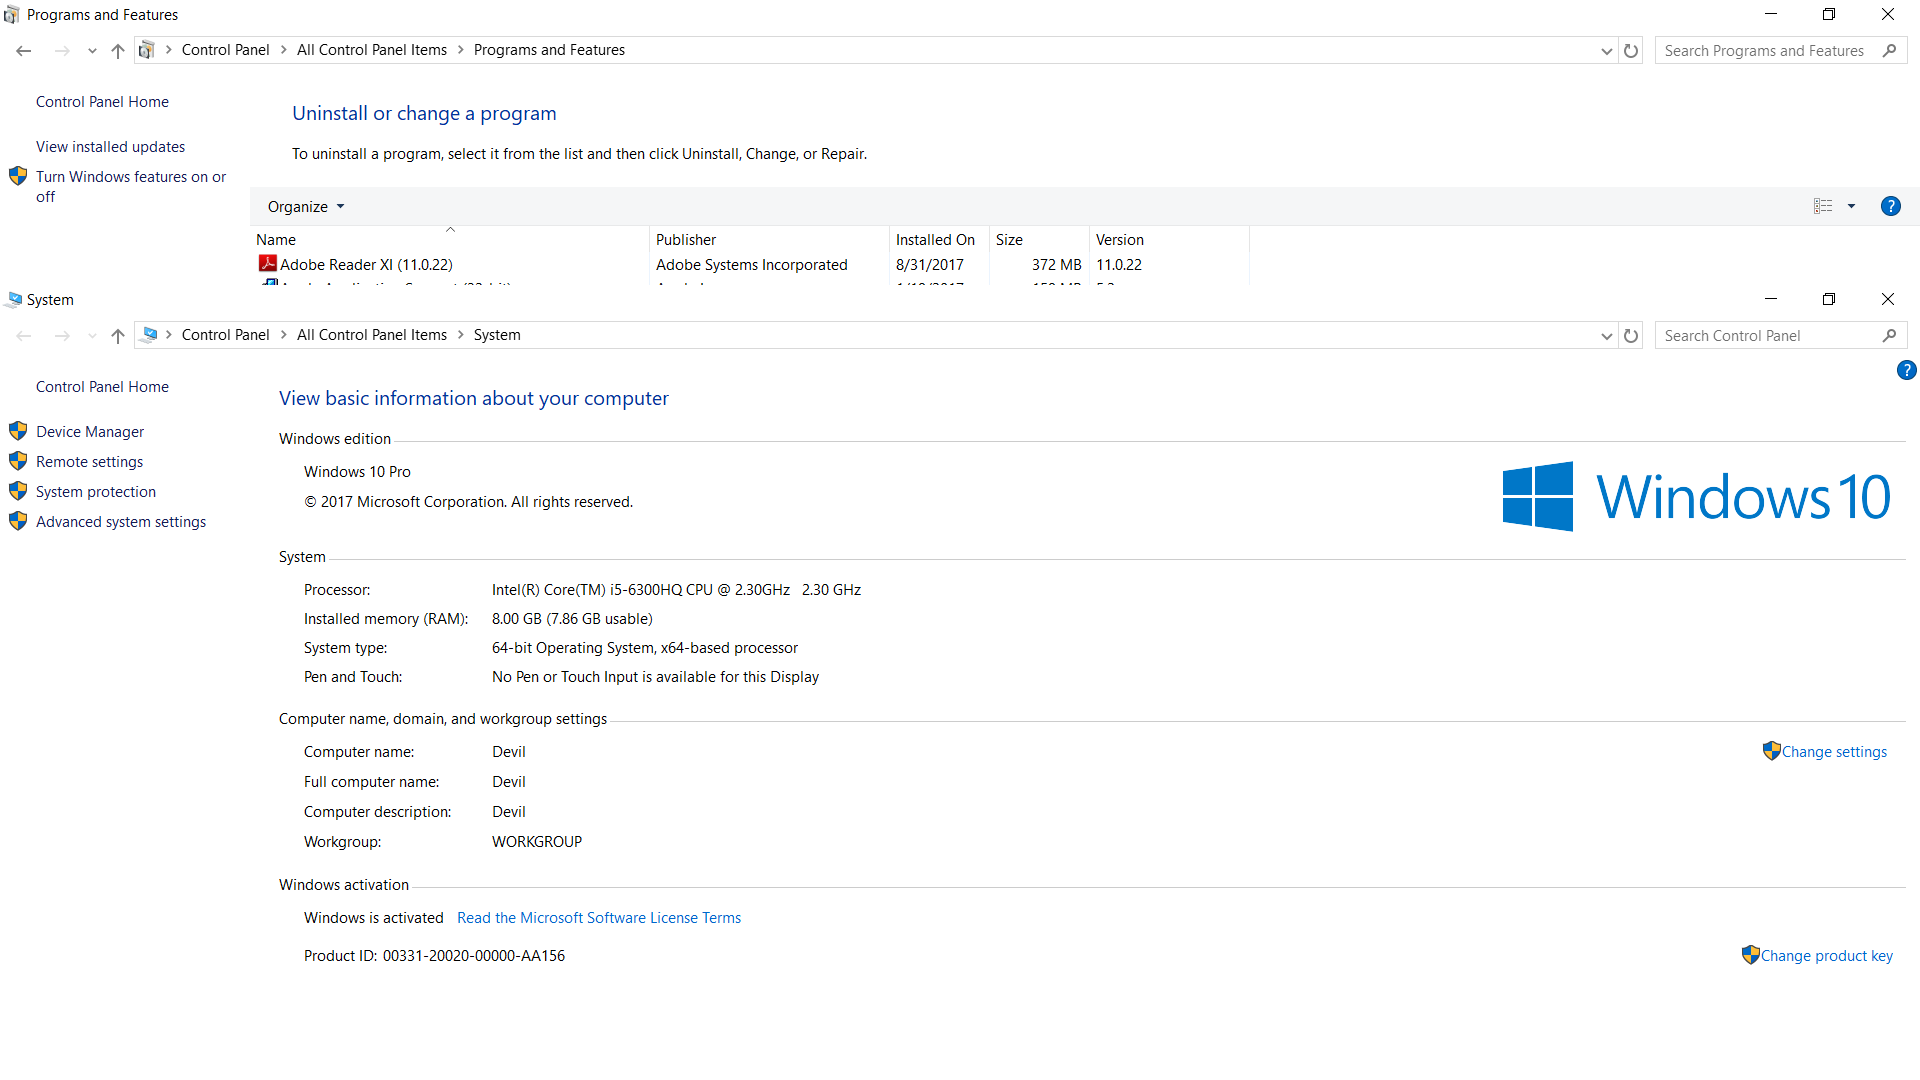
Task: Click Change product key link
Action: click(1826, 956)
